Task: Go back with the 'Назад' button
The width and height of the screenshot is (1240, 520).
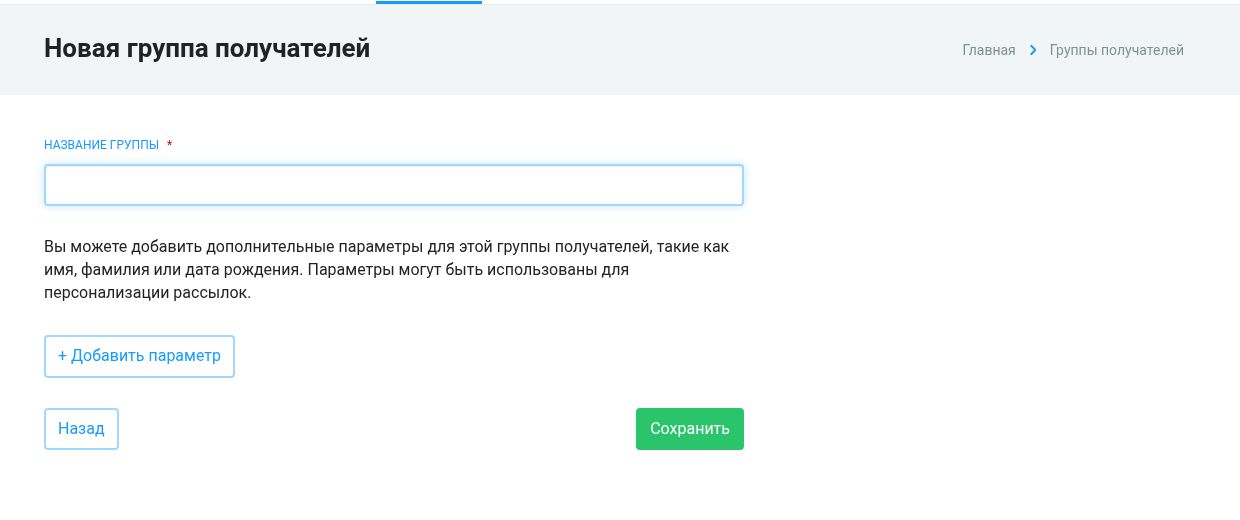Action: coord(81,429)
